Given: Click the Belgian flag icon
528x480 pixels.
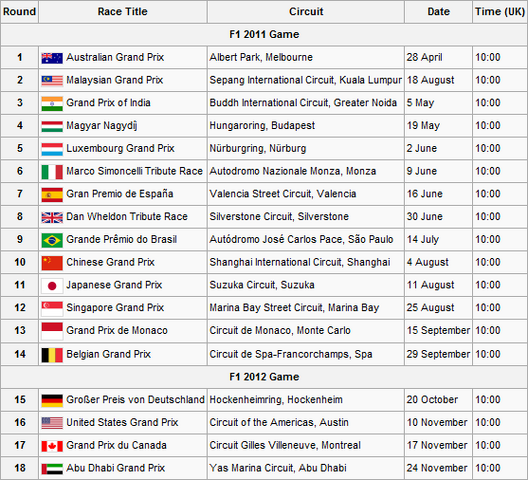Looking at the screenshot, I should point(52,355).
